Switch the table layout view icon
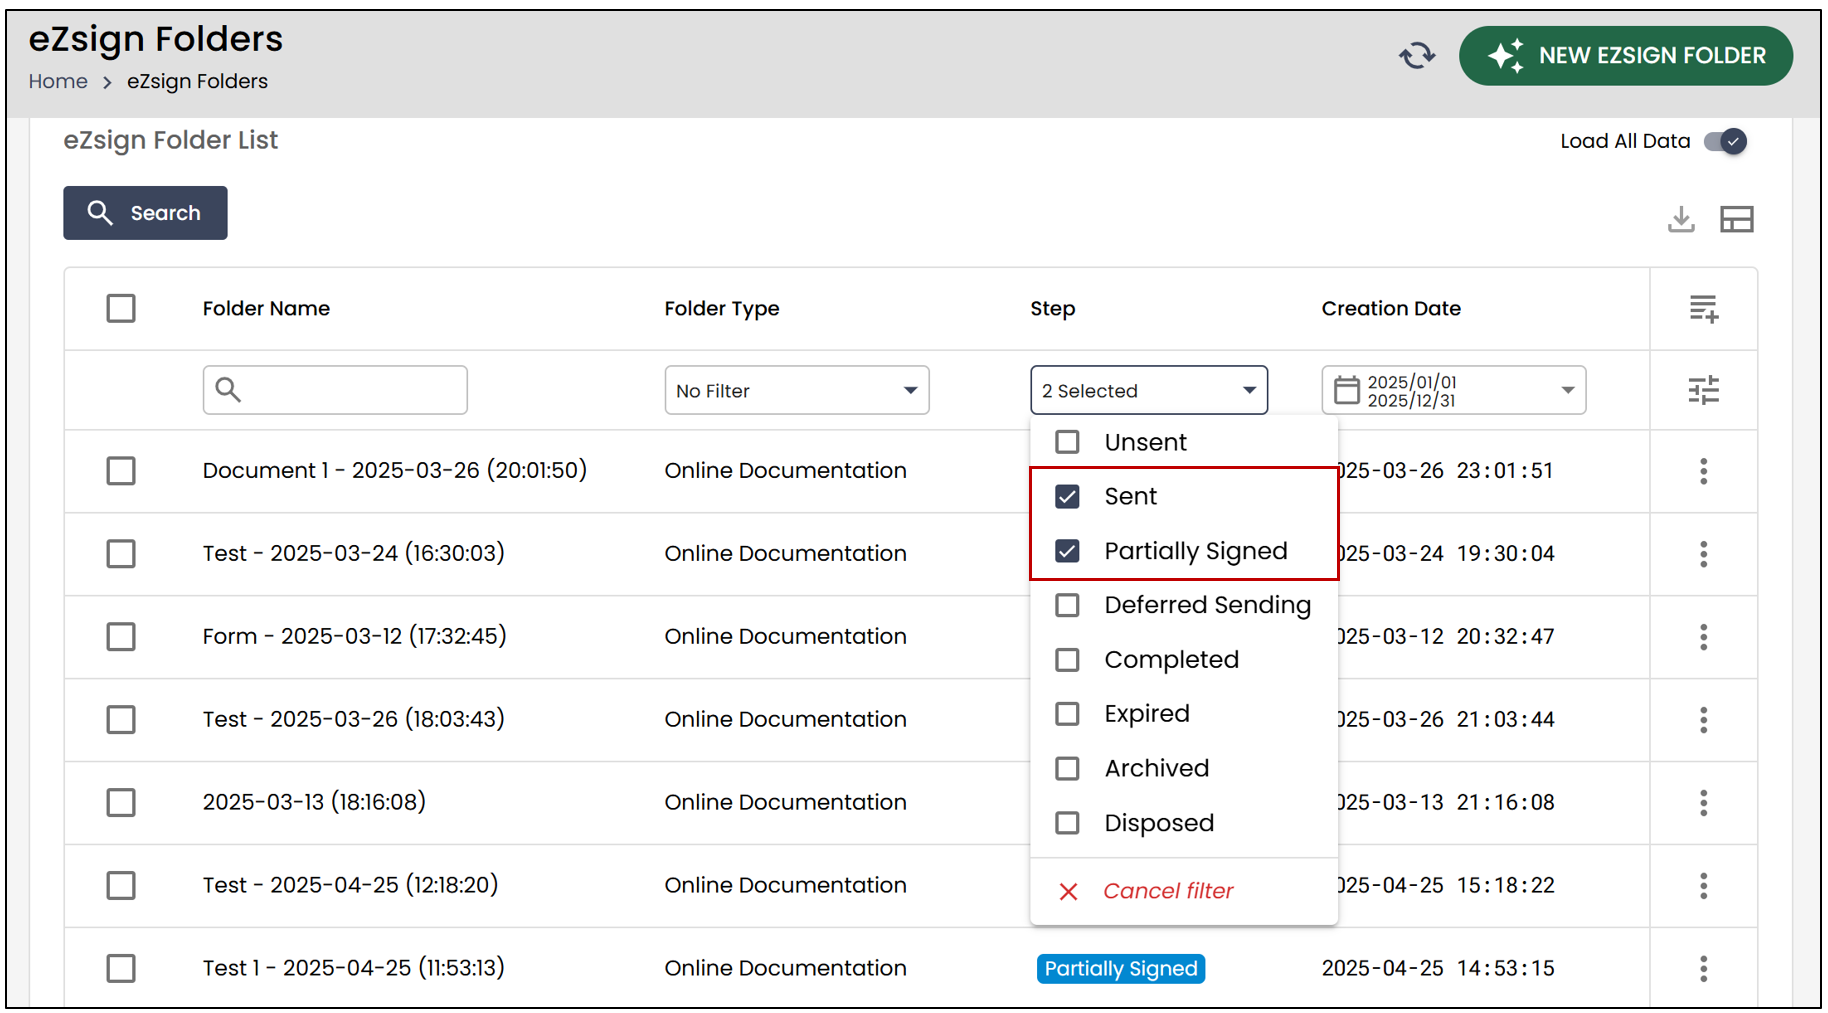Image resolution: width=1828 pixels, height=1013 pixels. click(x=1737, y=219)
